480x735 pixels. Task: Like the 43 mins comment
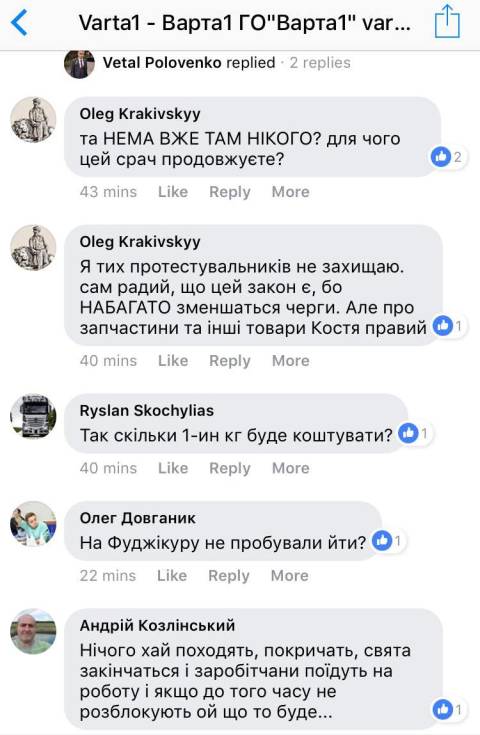pos(172,192)
